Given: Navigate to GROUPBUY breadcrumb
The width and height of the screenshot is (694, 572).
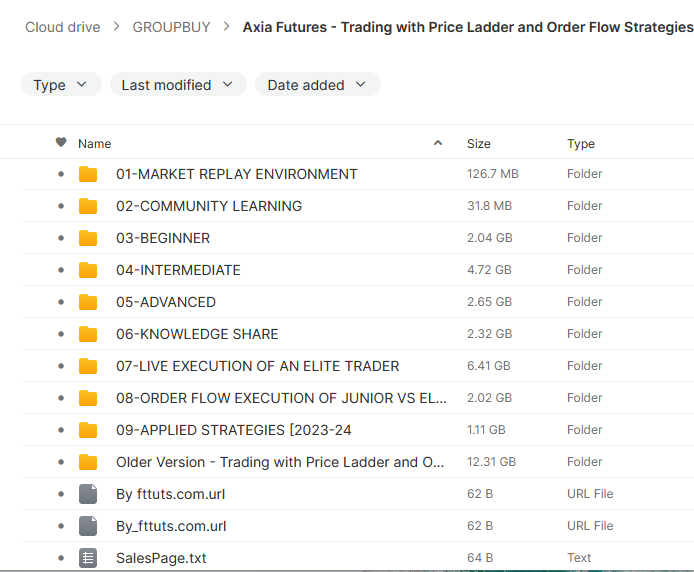Looking at the screenshot, I should pos(172,27).
